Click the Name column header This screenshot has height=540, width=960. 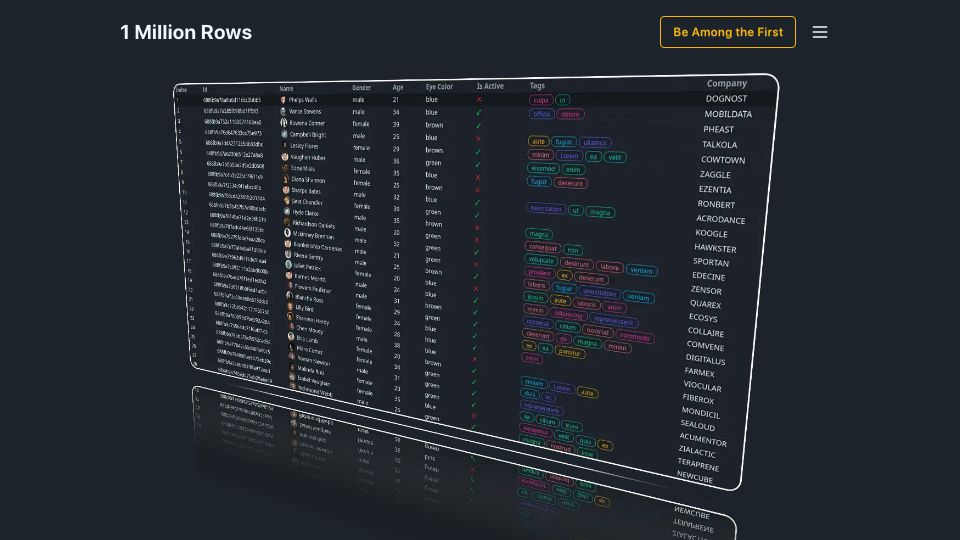(287, 89)
